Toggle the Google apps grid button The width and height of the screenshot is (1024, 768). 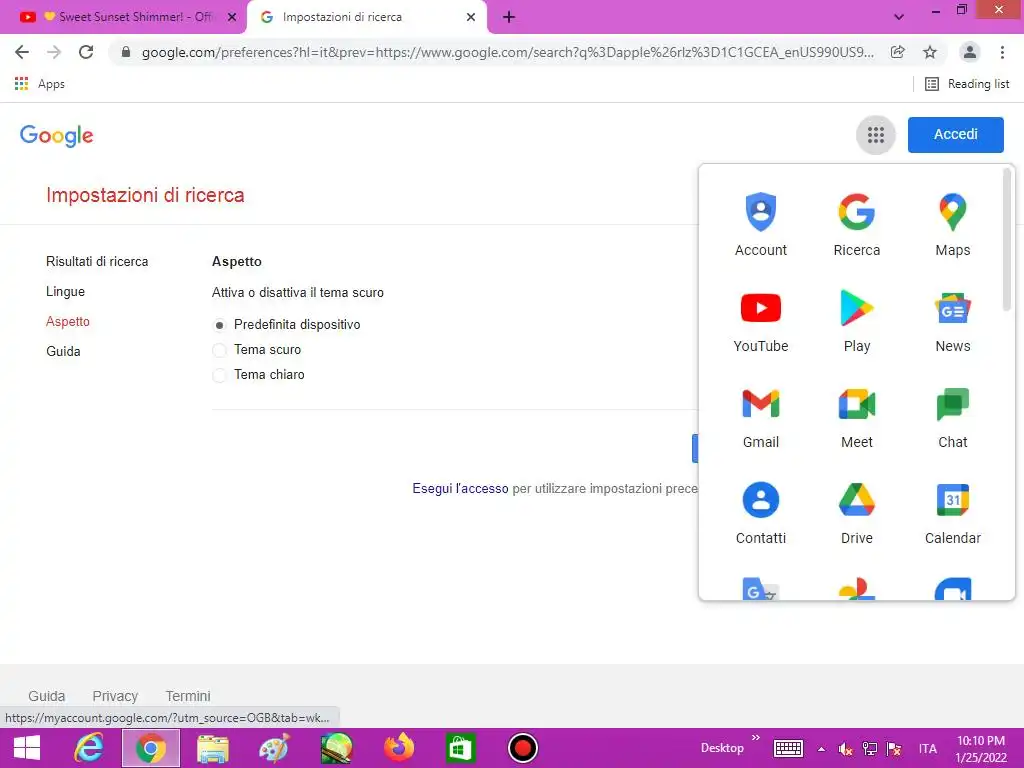876,135
